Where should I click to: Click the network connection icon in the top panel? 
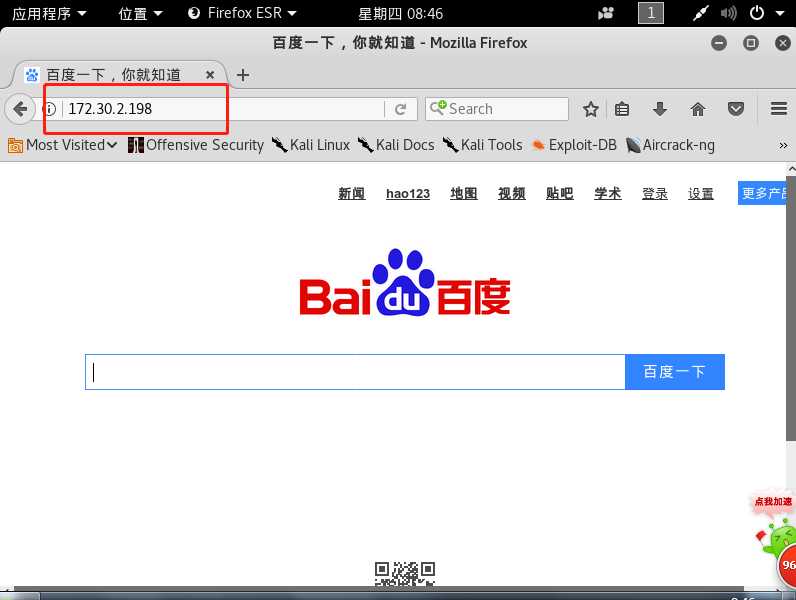pyautogui.click(x=701, y=13)
